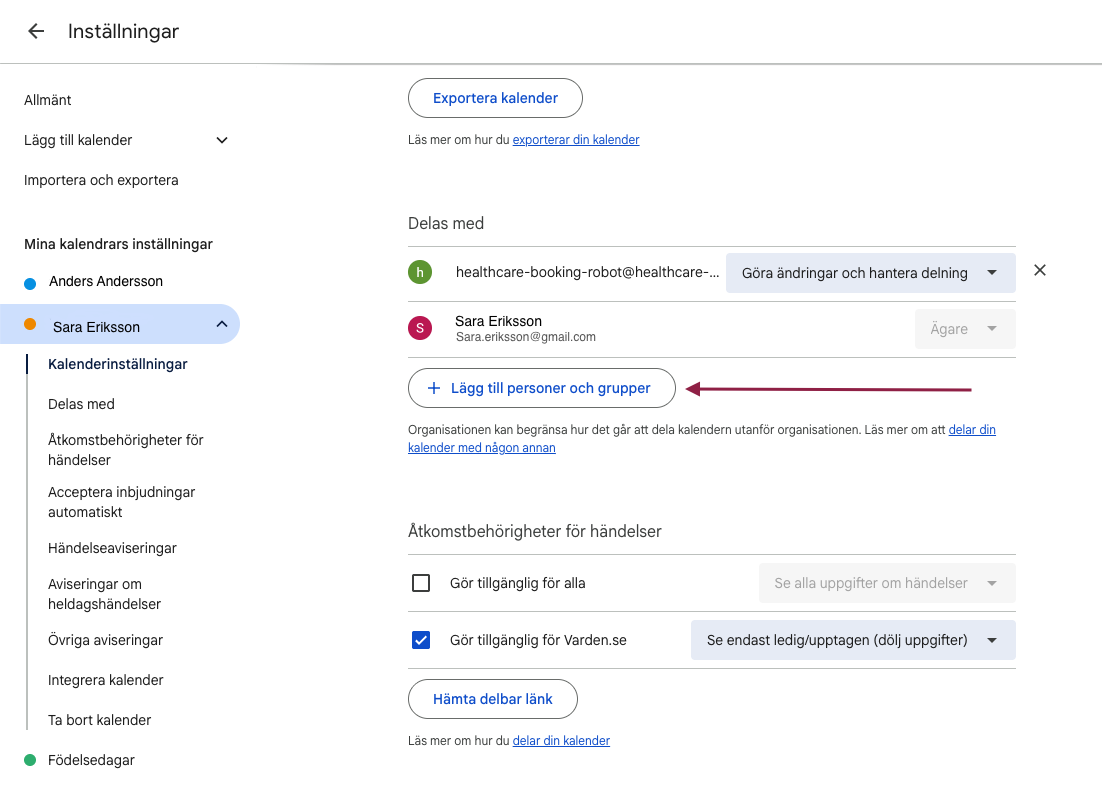Uncheck 'Gör tillgänglig för Varden.se' checkbox
Viewport: 1102px width, 790px height.
[x=421, y=640]
